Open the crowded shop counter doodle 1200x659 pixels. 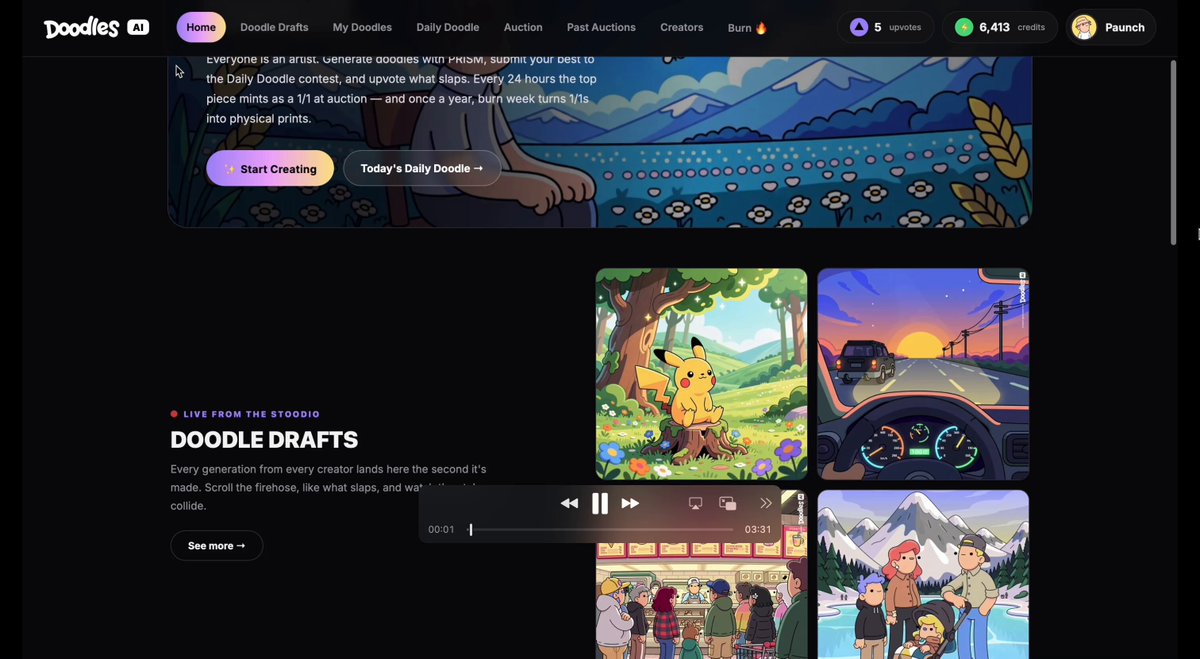[x=701, y=600]
